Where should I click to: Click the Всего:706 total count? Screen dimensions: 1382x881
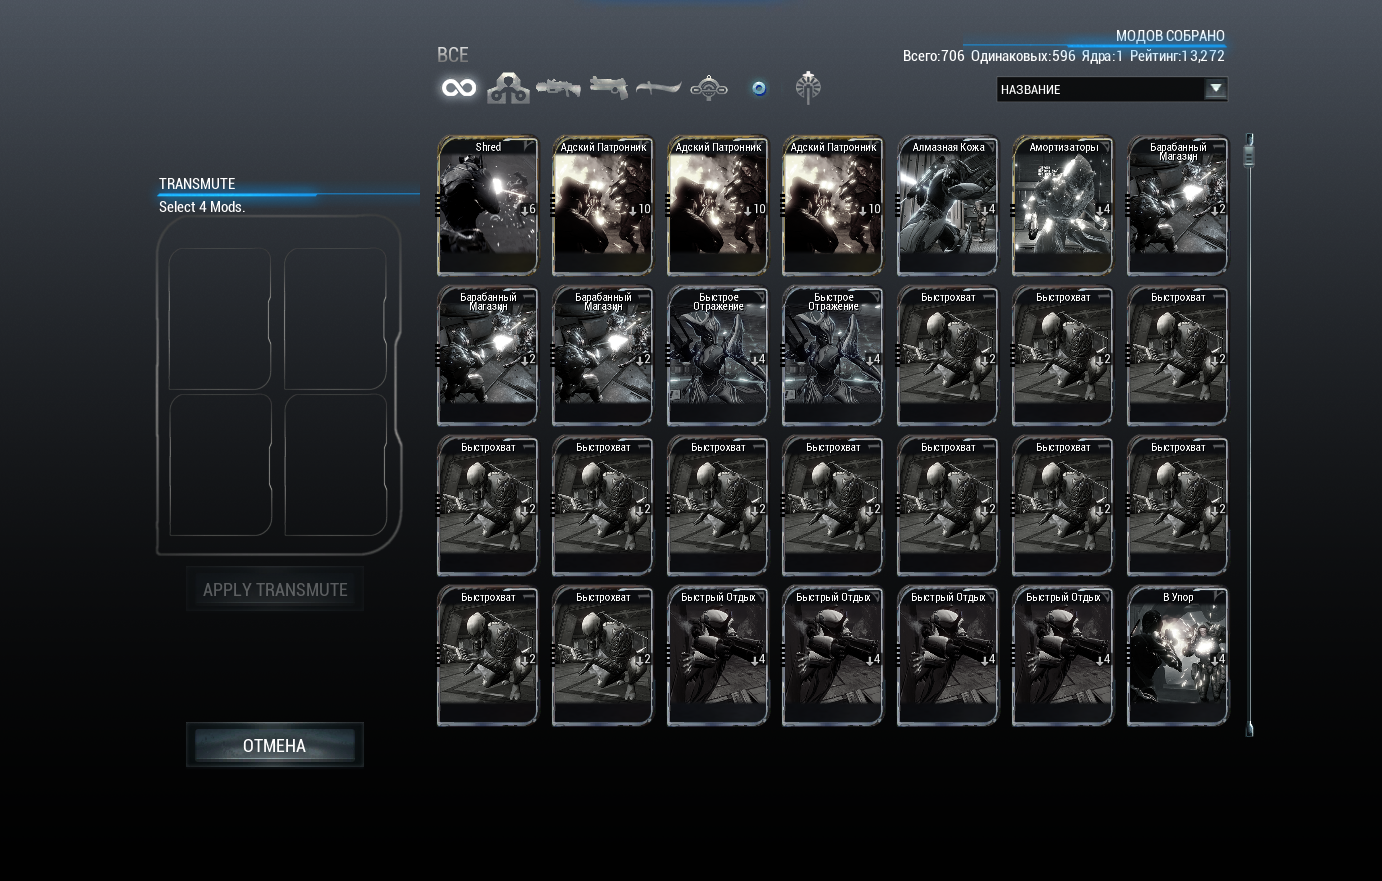[x=934, y=56]
